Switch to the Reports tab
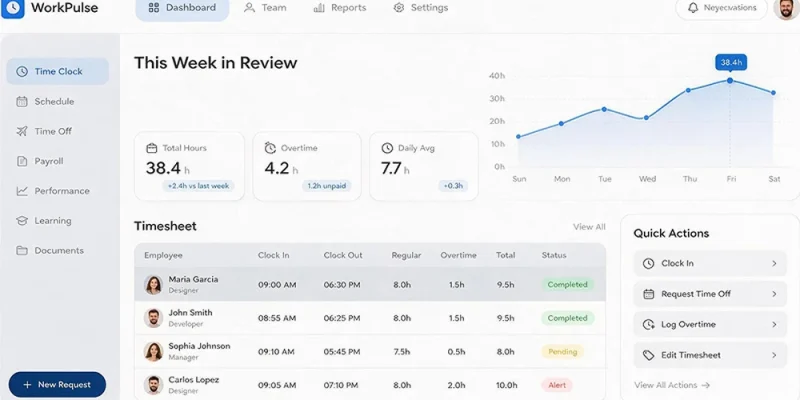 [x=340, y=8]
